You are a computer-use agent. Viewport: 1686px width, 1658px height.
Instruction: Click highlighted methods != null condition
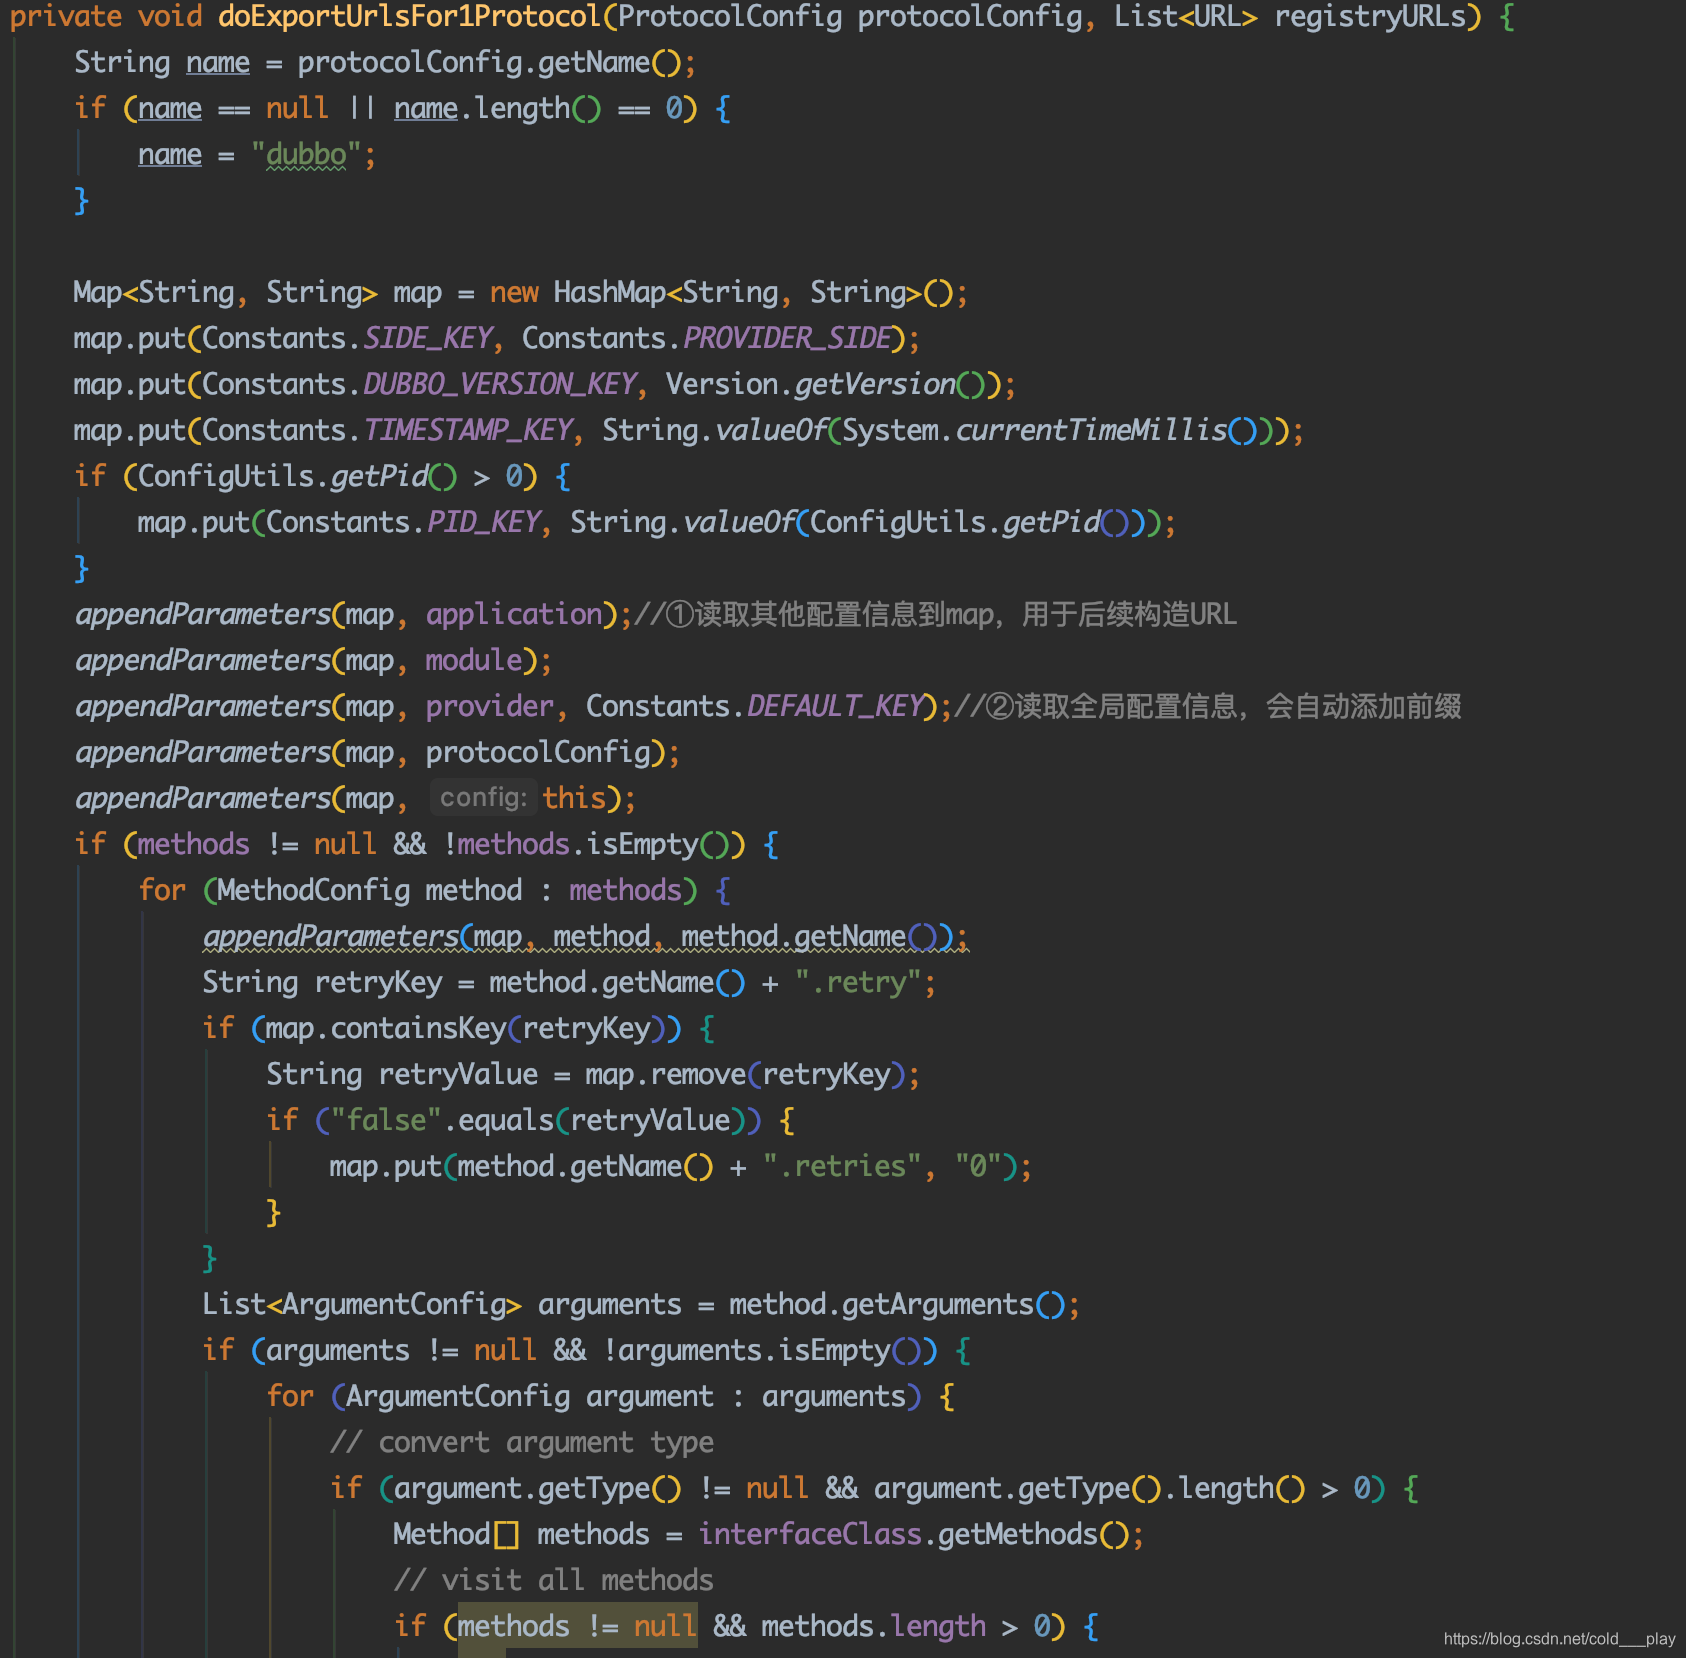(577, 1627)
